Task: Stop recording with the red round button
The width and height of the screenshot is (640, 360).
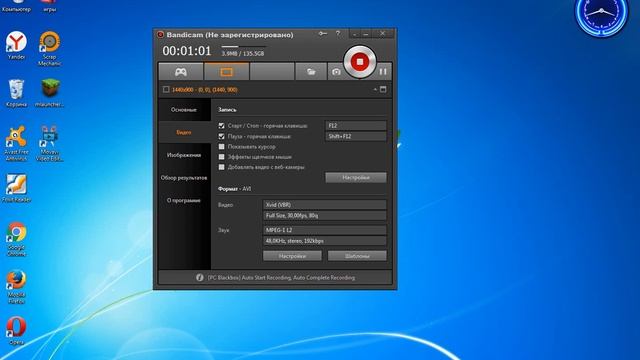Action: point(360,62)
